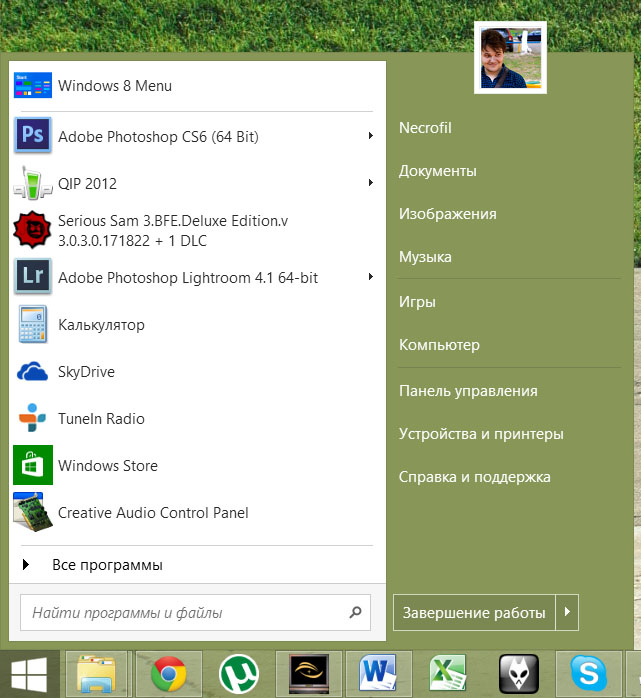Open shutdown options arrow next to 'Завершение работы'
The width and height of the screenshot is (641, 698).
(567, 612)
